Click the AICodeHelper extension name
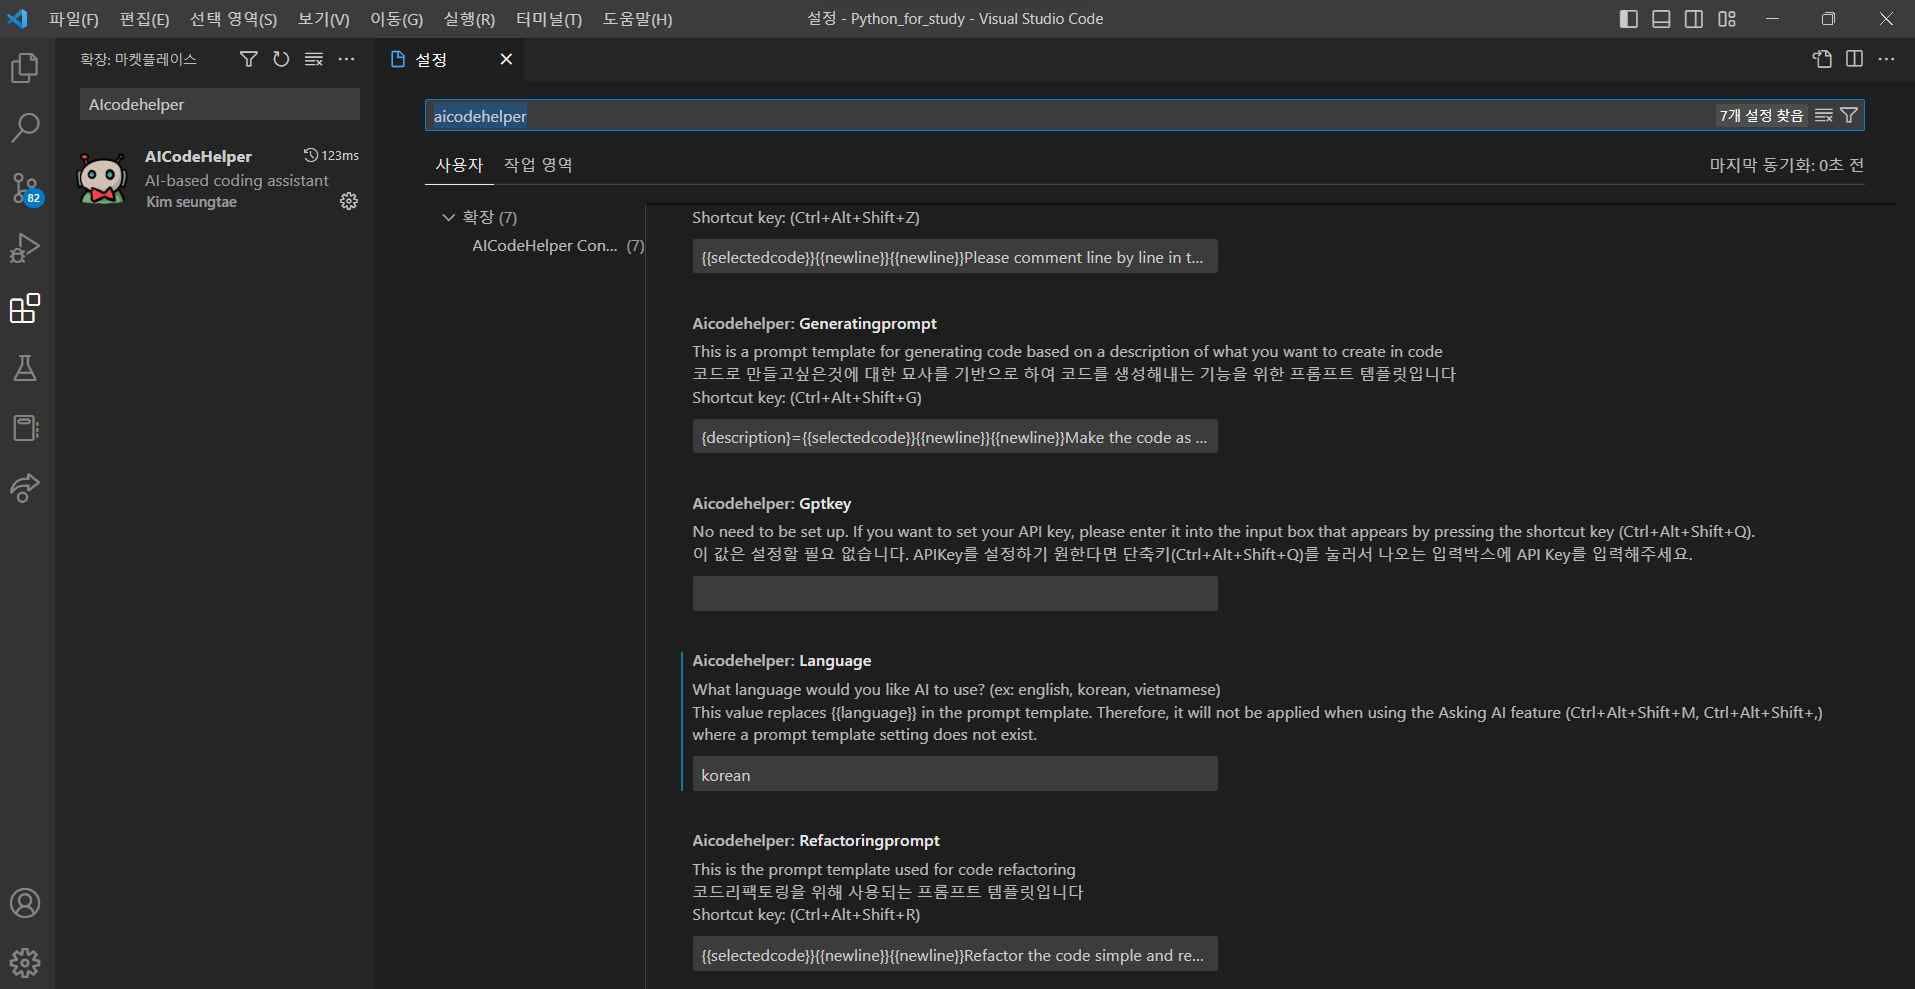The height and width of the screenshot is (989, 1915). [x=198, y=156]
